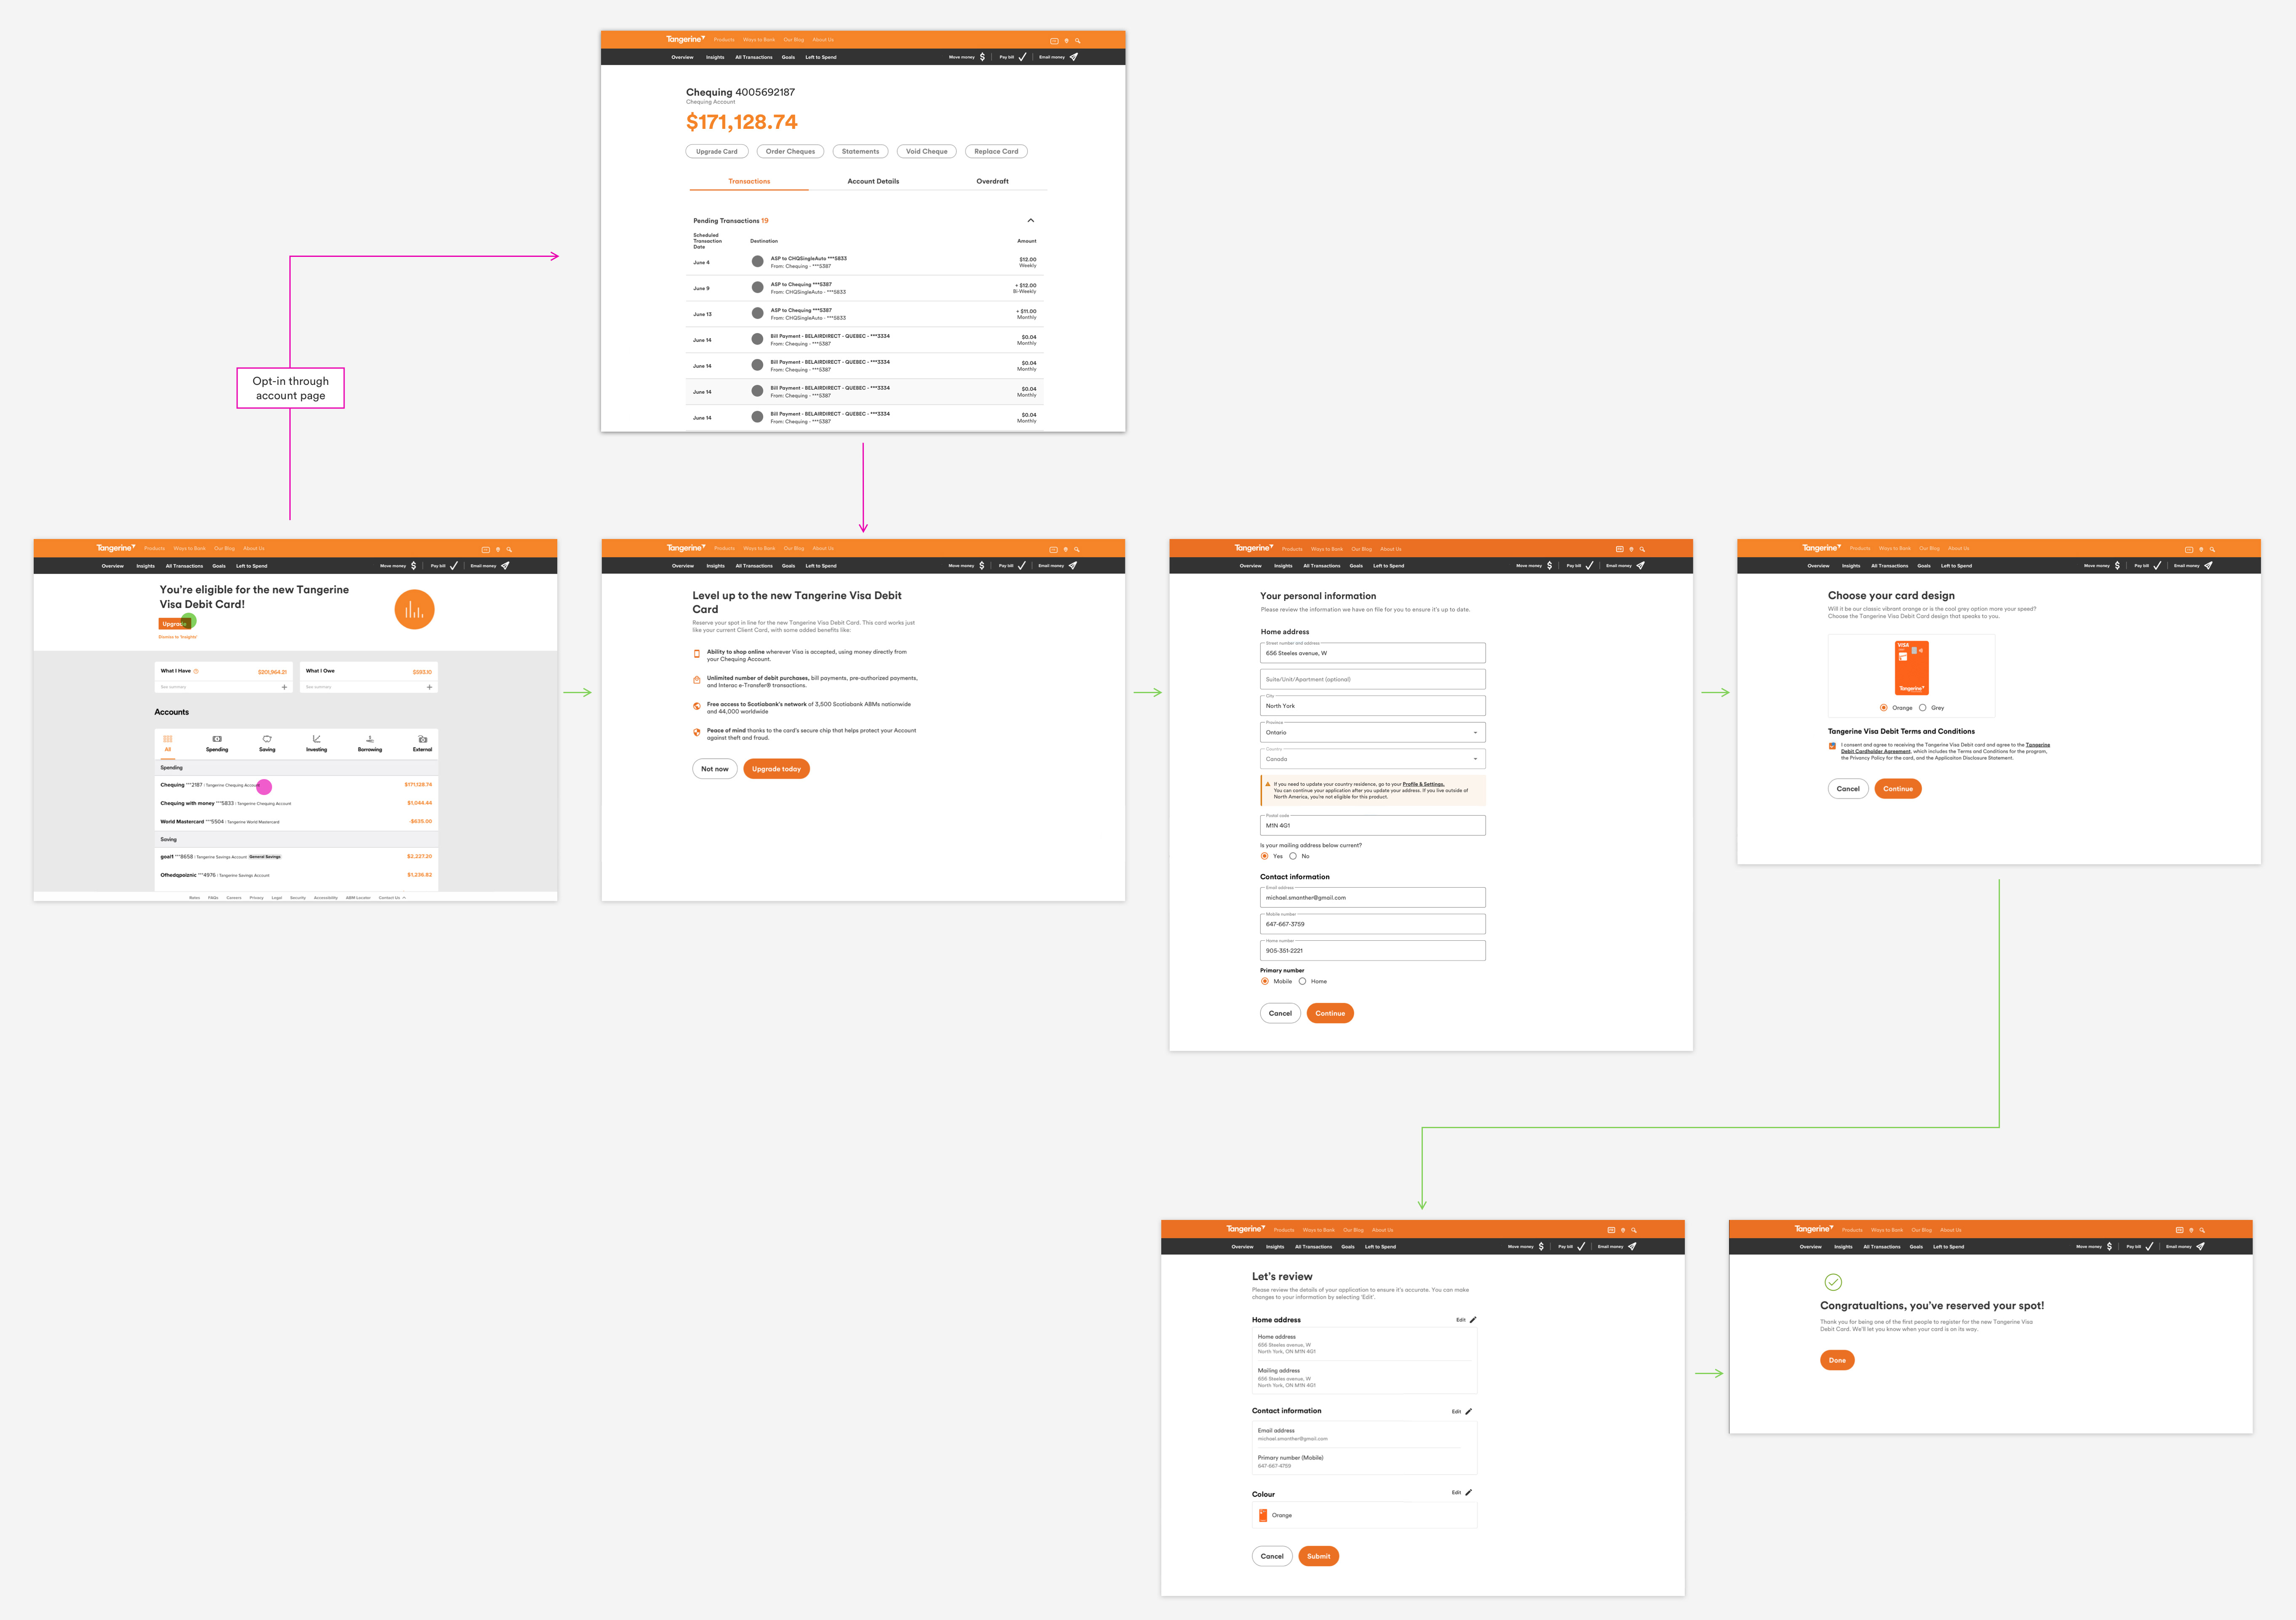Viewport: 2296px width, 1620px height.
Task: Click the Email money paper plane icon on the Level up screen
Action: [x=1072, y=566]
